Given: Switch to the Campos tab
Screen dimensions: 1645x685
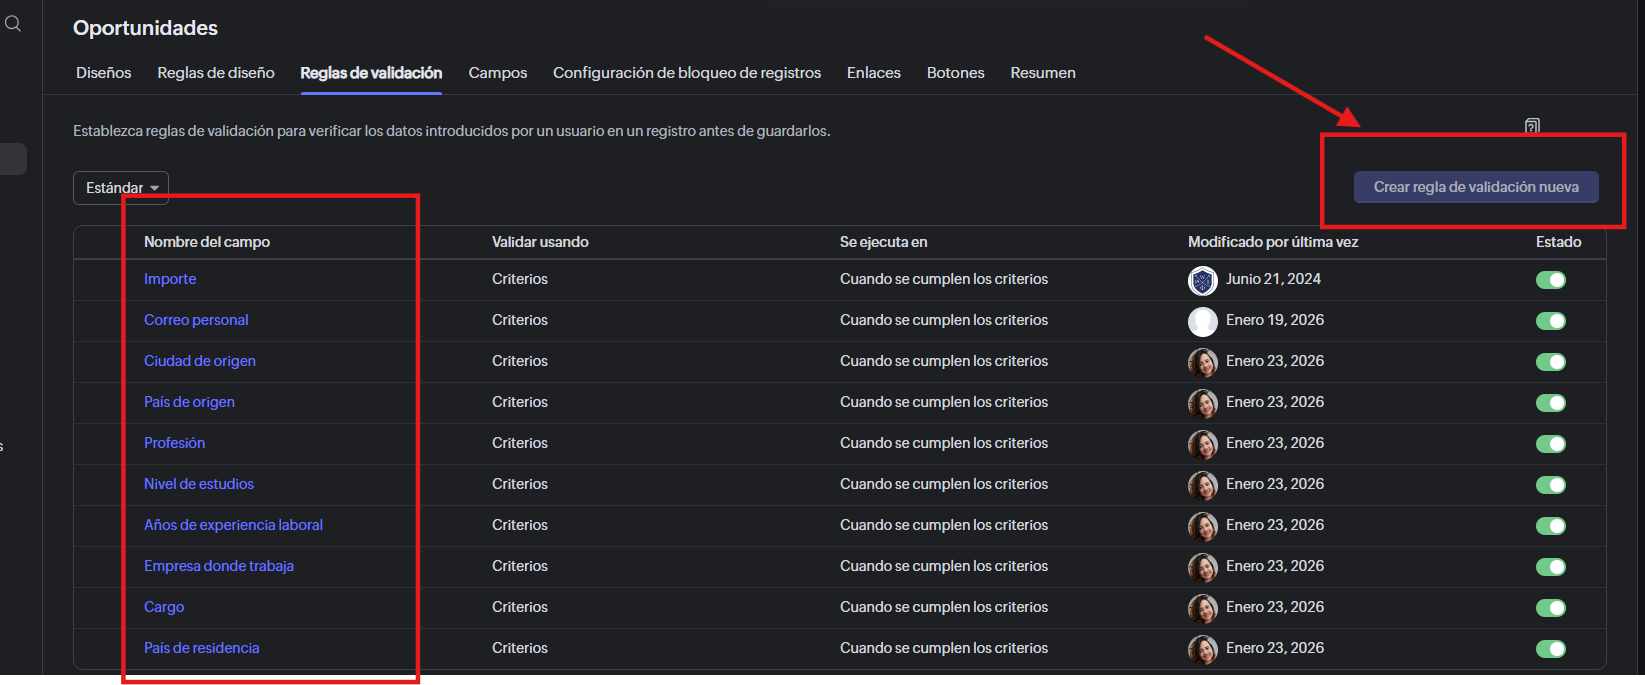Looking at the screenshot, I should pyautogui.click(x=497, y=73).
